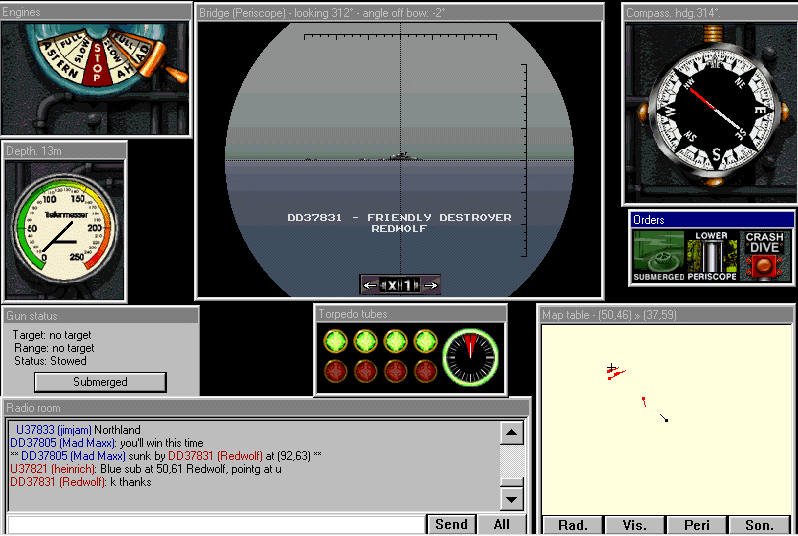Click the 'Range: no target' line
This screenshot has width=798, height=536.
54,348
